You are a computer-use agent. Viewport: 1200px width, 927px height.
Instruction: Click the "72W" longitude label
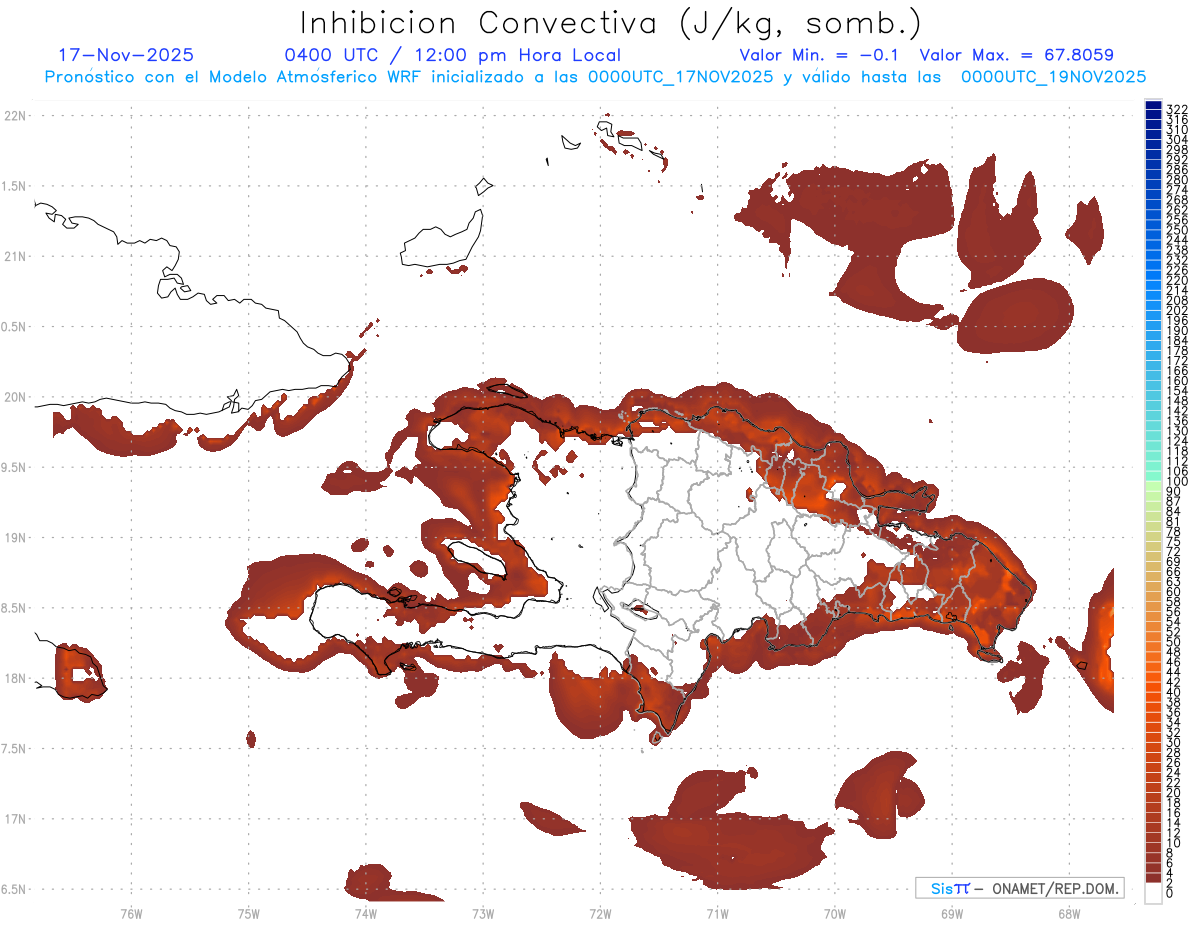click(x=600, y=913)
